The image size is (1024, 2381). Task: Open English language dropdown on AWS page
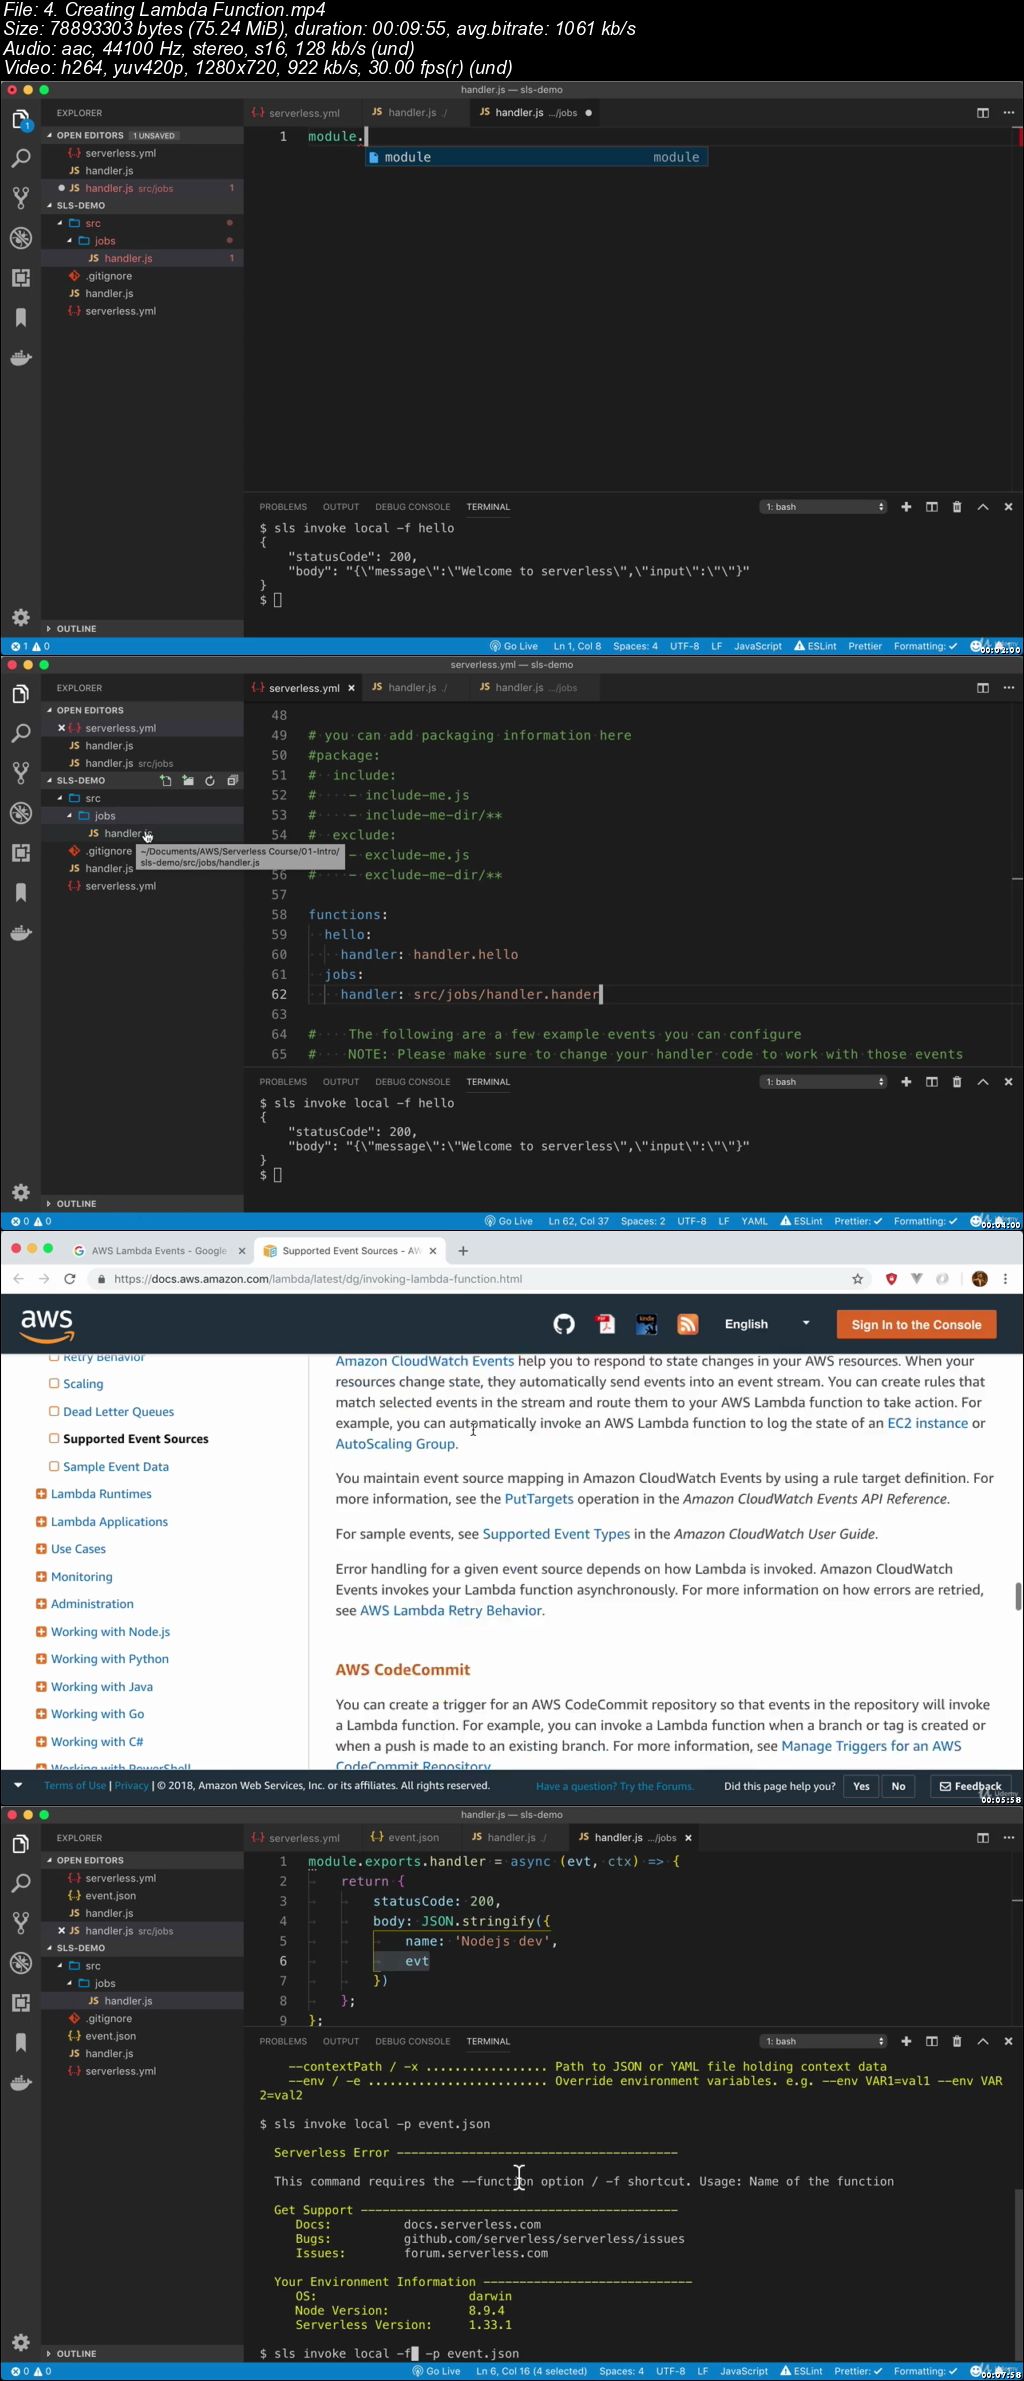pyautogui.click(x=767, y=1324)
